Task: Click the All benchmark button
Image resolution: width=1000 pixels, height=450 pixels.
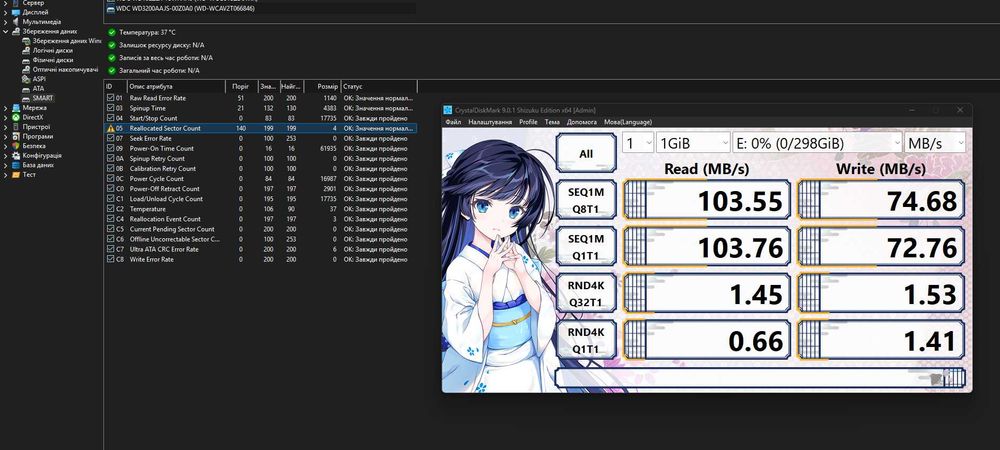Action: click(584, 153)
